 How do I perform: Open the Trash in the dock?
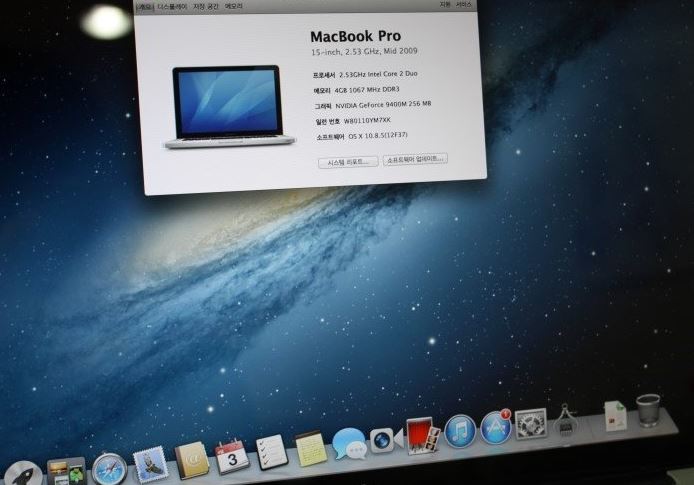point(648,409)
